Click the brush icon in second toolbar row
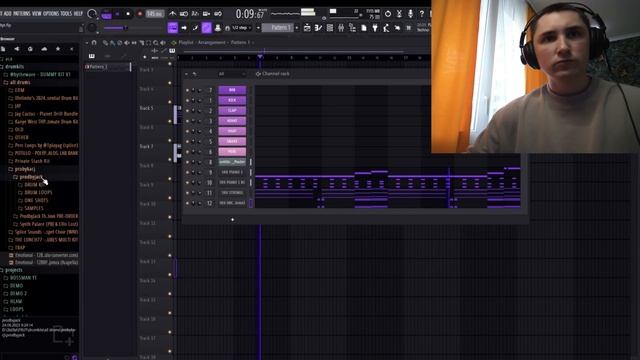640x360 pixels. [x=195, y=28]
